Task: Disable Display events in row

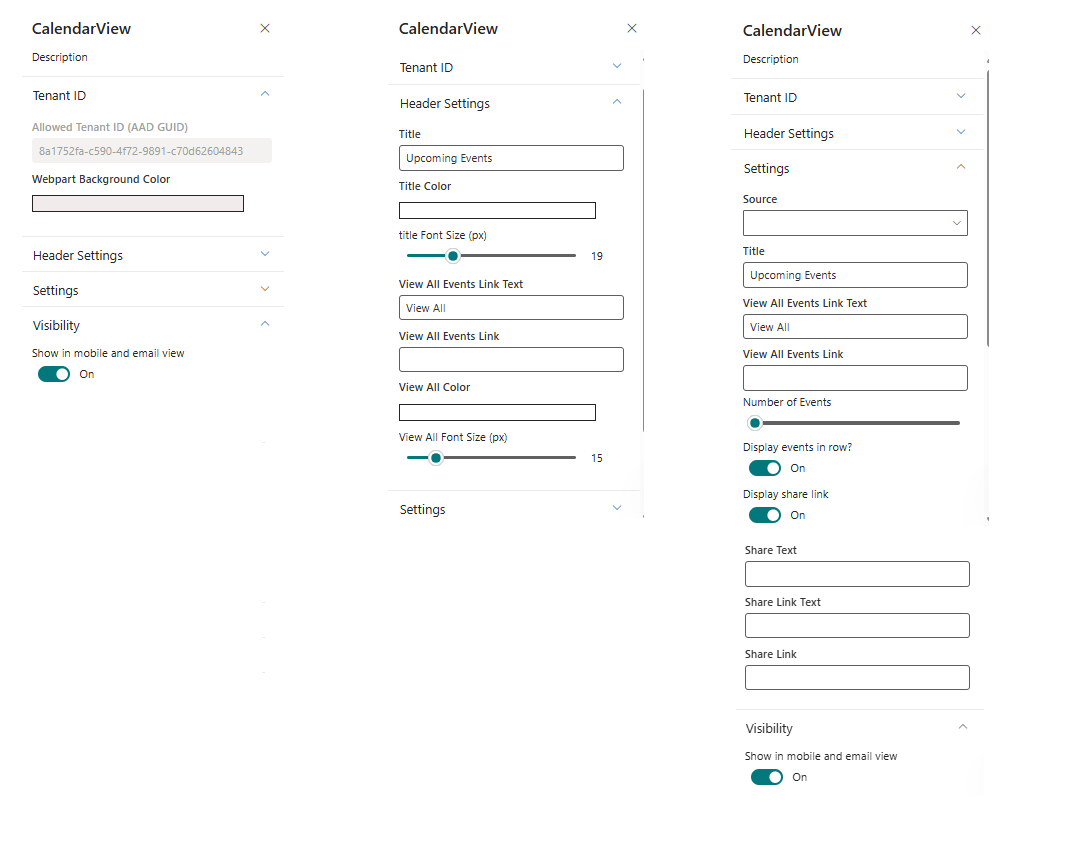Action: point(765,468)
